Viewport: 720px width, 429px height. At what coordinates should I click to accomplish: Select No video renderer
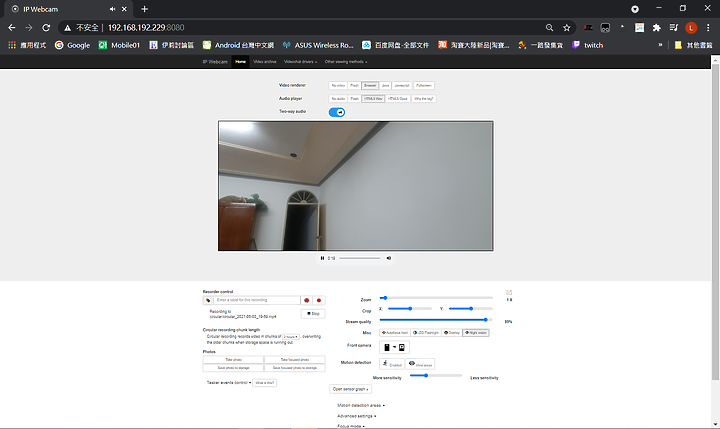(338, 85)
